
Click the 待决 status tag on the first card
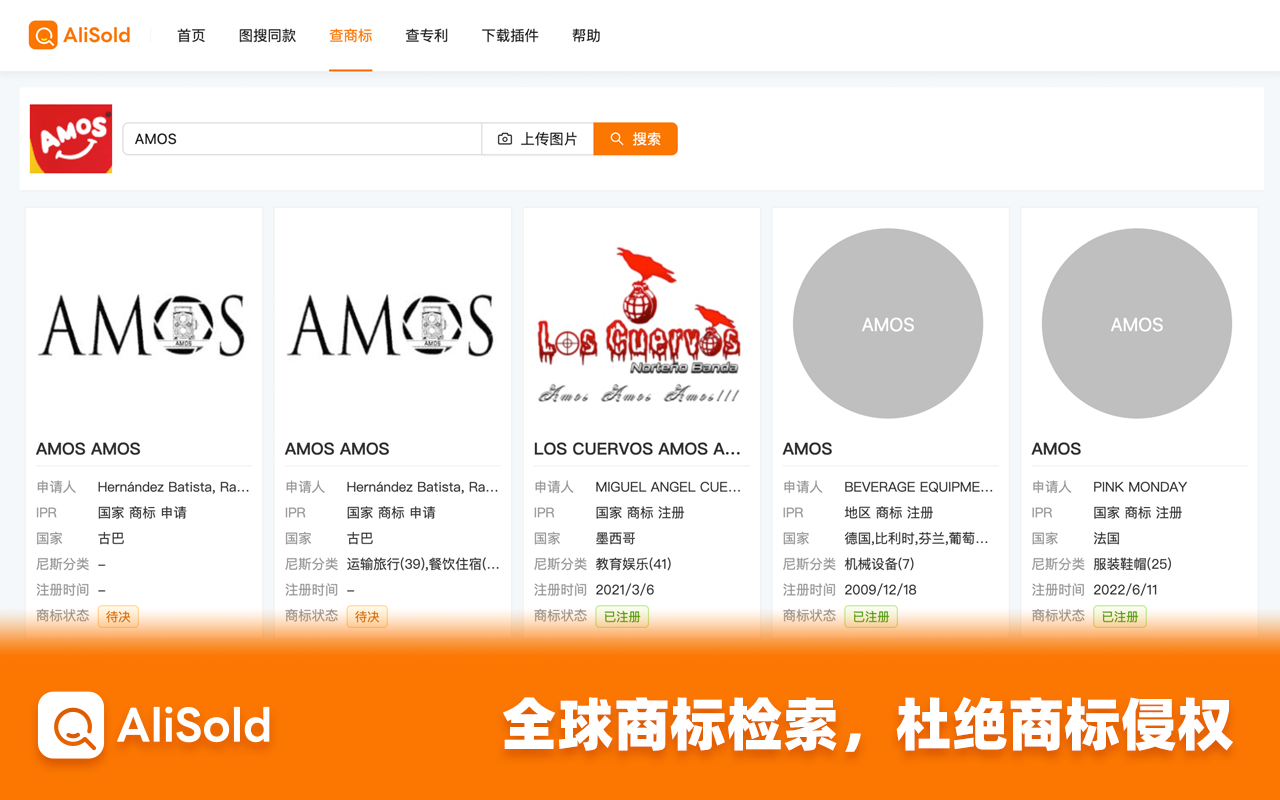pos(118,616)
